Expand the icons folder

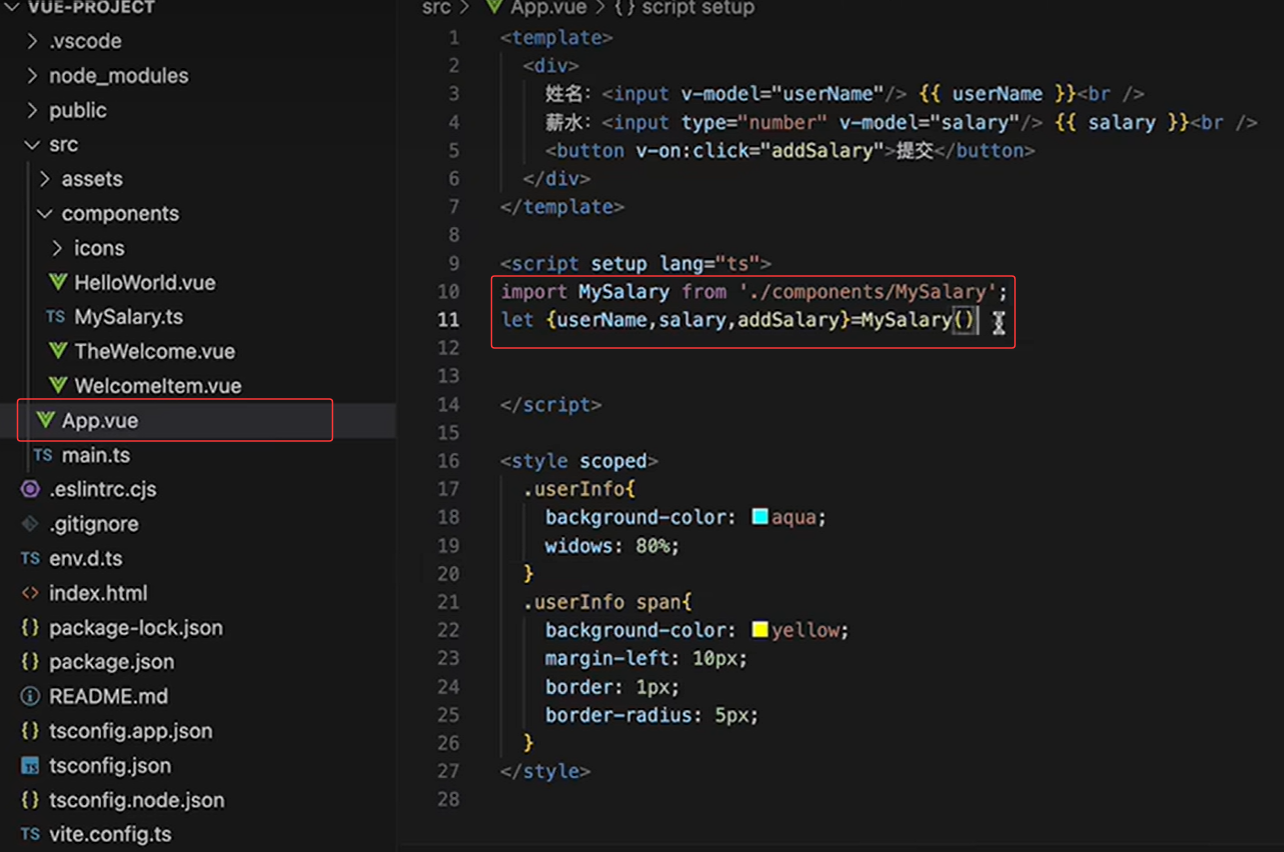tap(57, 248)
